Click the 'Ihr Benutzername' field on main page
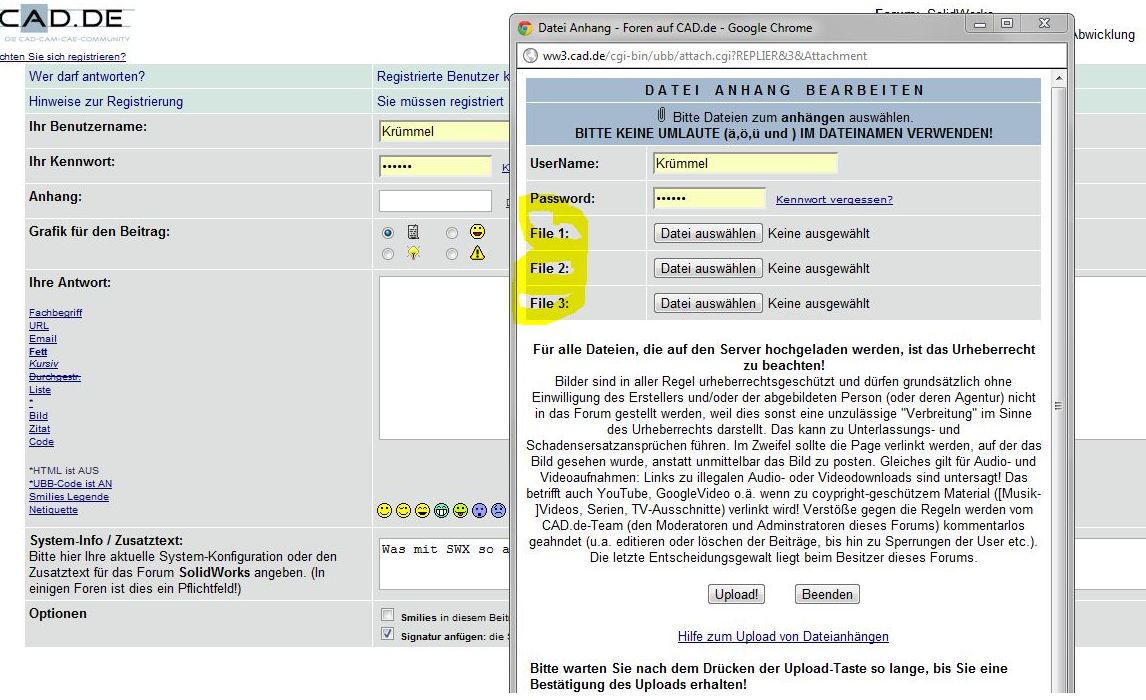 [444, 132]
